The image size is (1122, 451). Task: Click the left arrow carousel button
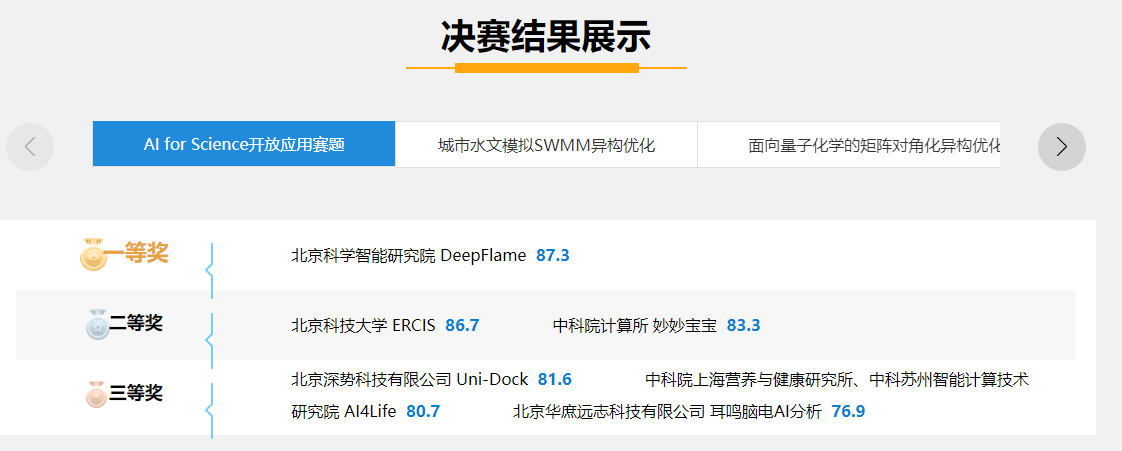30,147
